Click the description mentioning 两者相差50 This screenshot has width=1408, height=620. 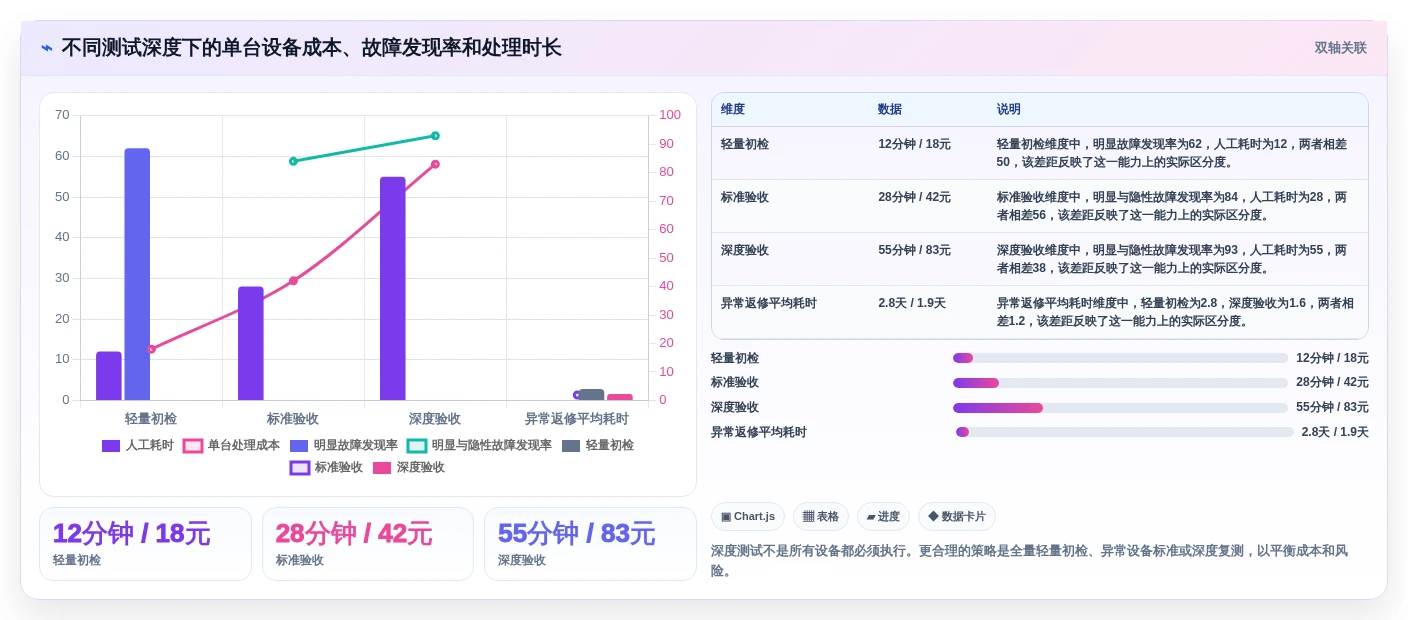(1172, 153)
